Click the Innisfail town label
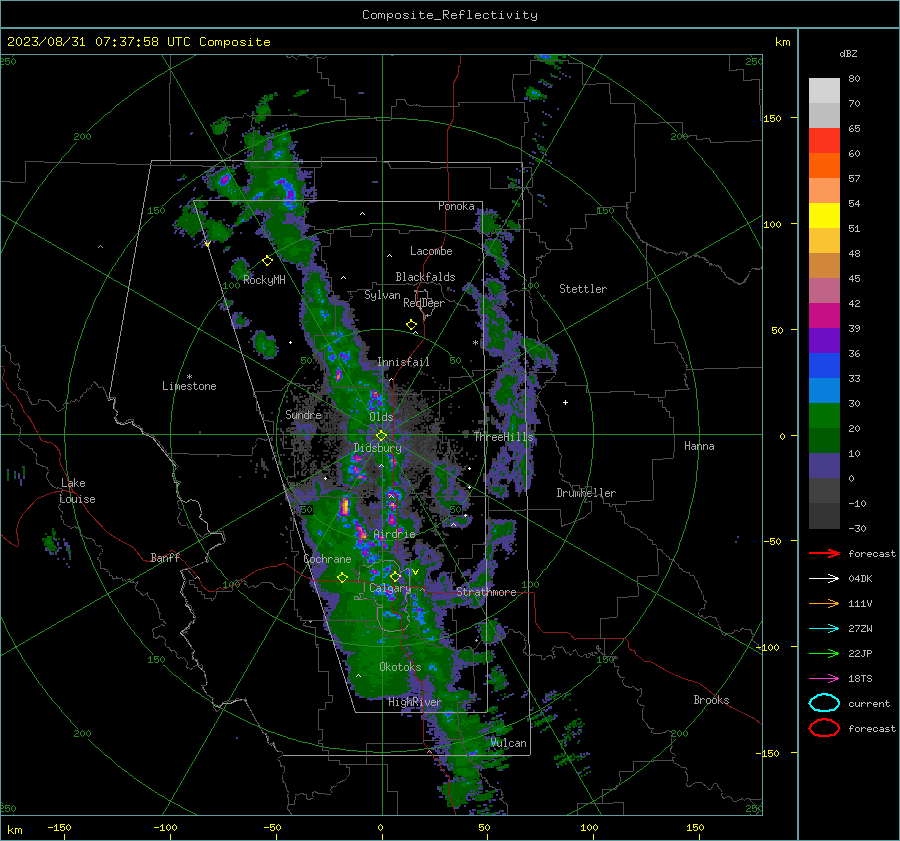 [403, 362]
